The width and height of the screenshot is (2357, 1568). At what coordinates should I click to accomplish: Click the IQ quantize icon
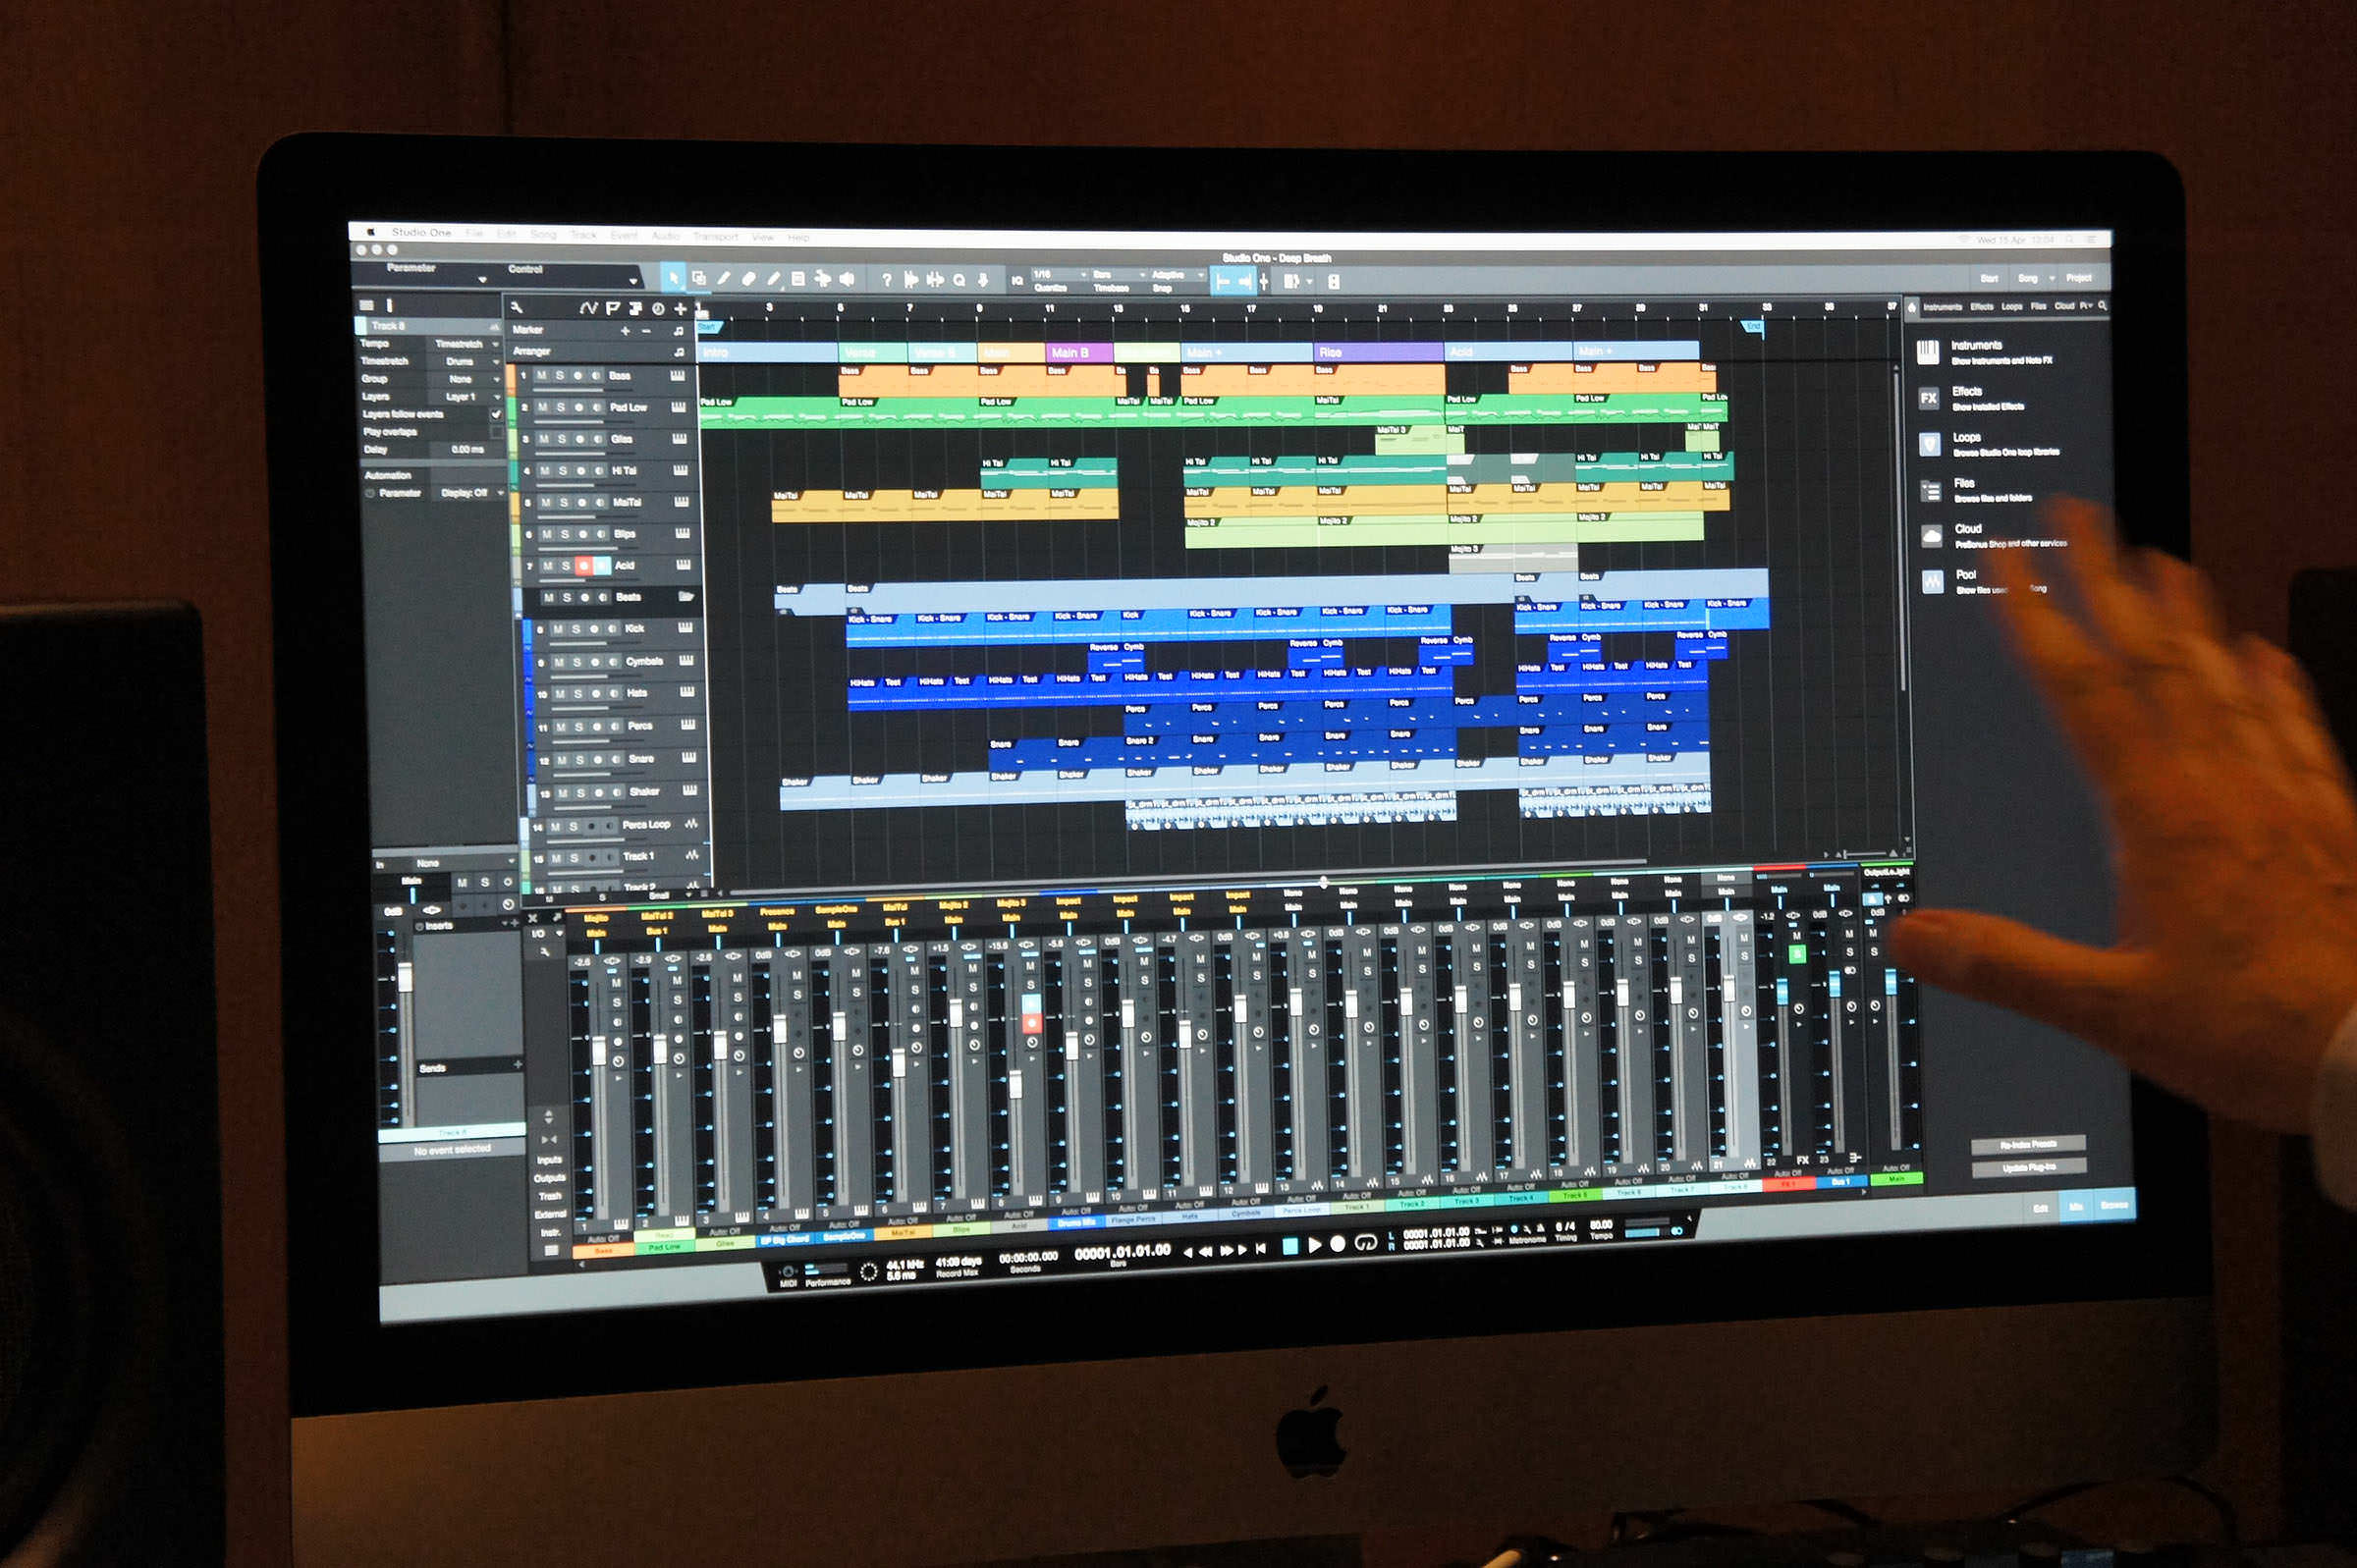1017,281
